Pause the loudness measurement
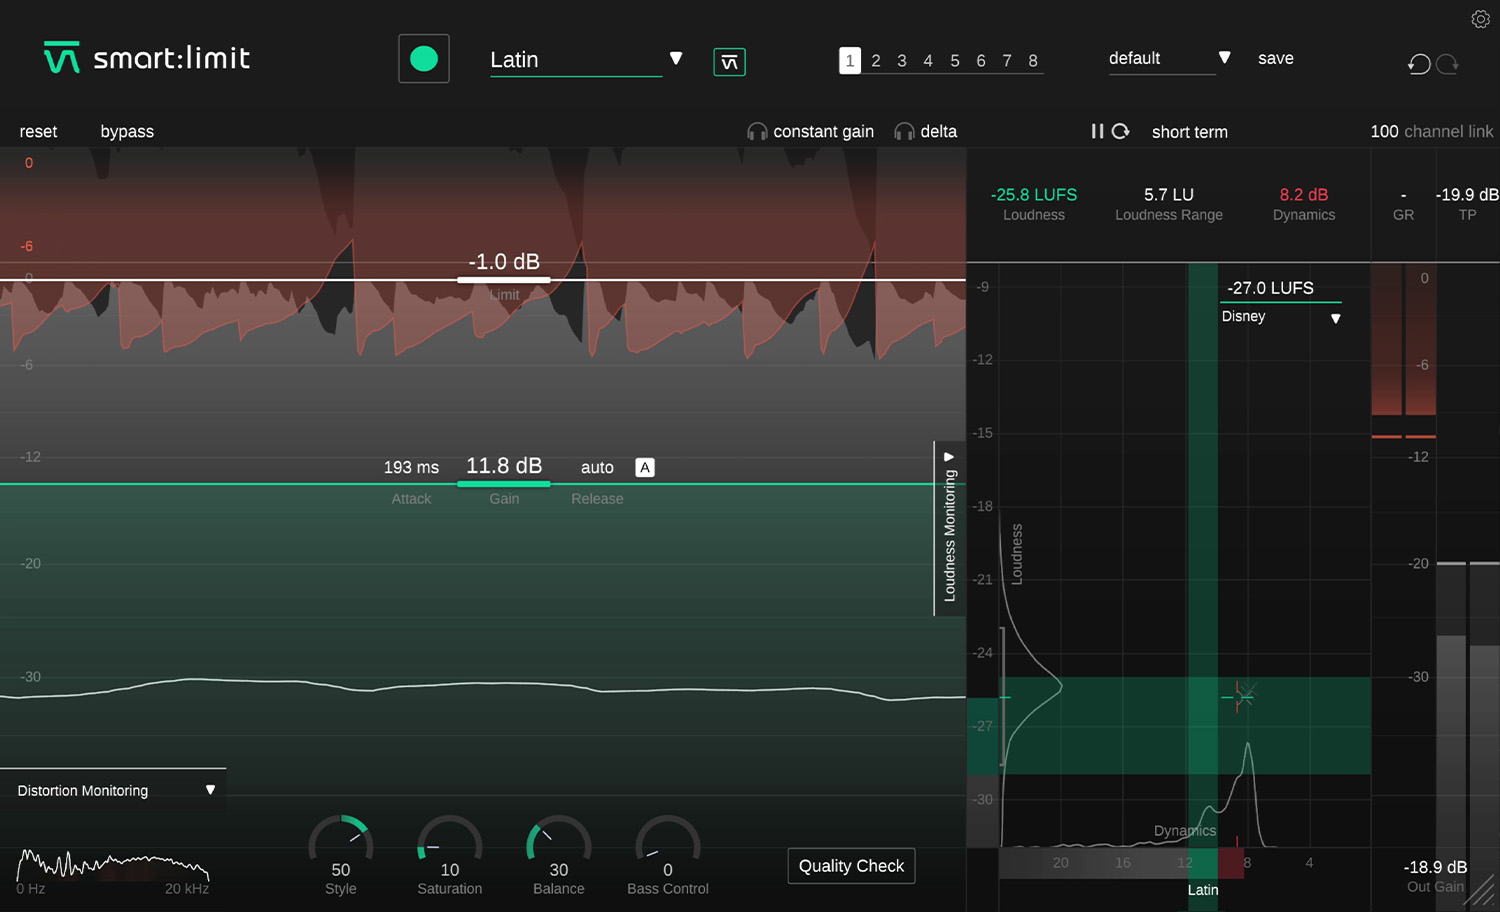Screen dimensions: 1500x912 (x=1097, y=131)
